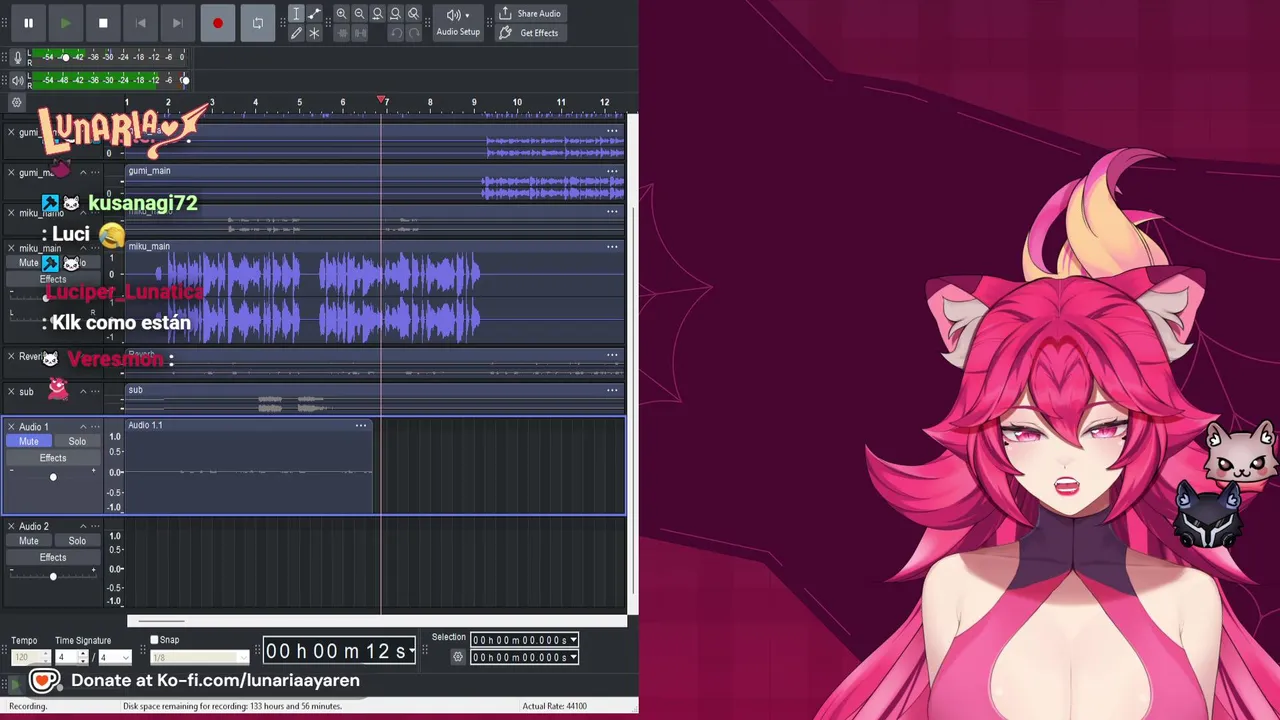Fit selection to width zoom icon
Screen dimensions: 1280x720
coord(377,14)
